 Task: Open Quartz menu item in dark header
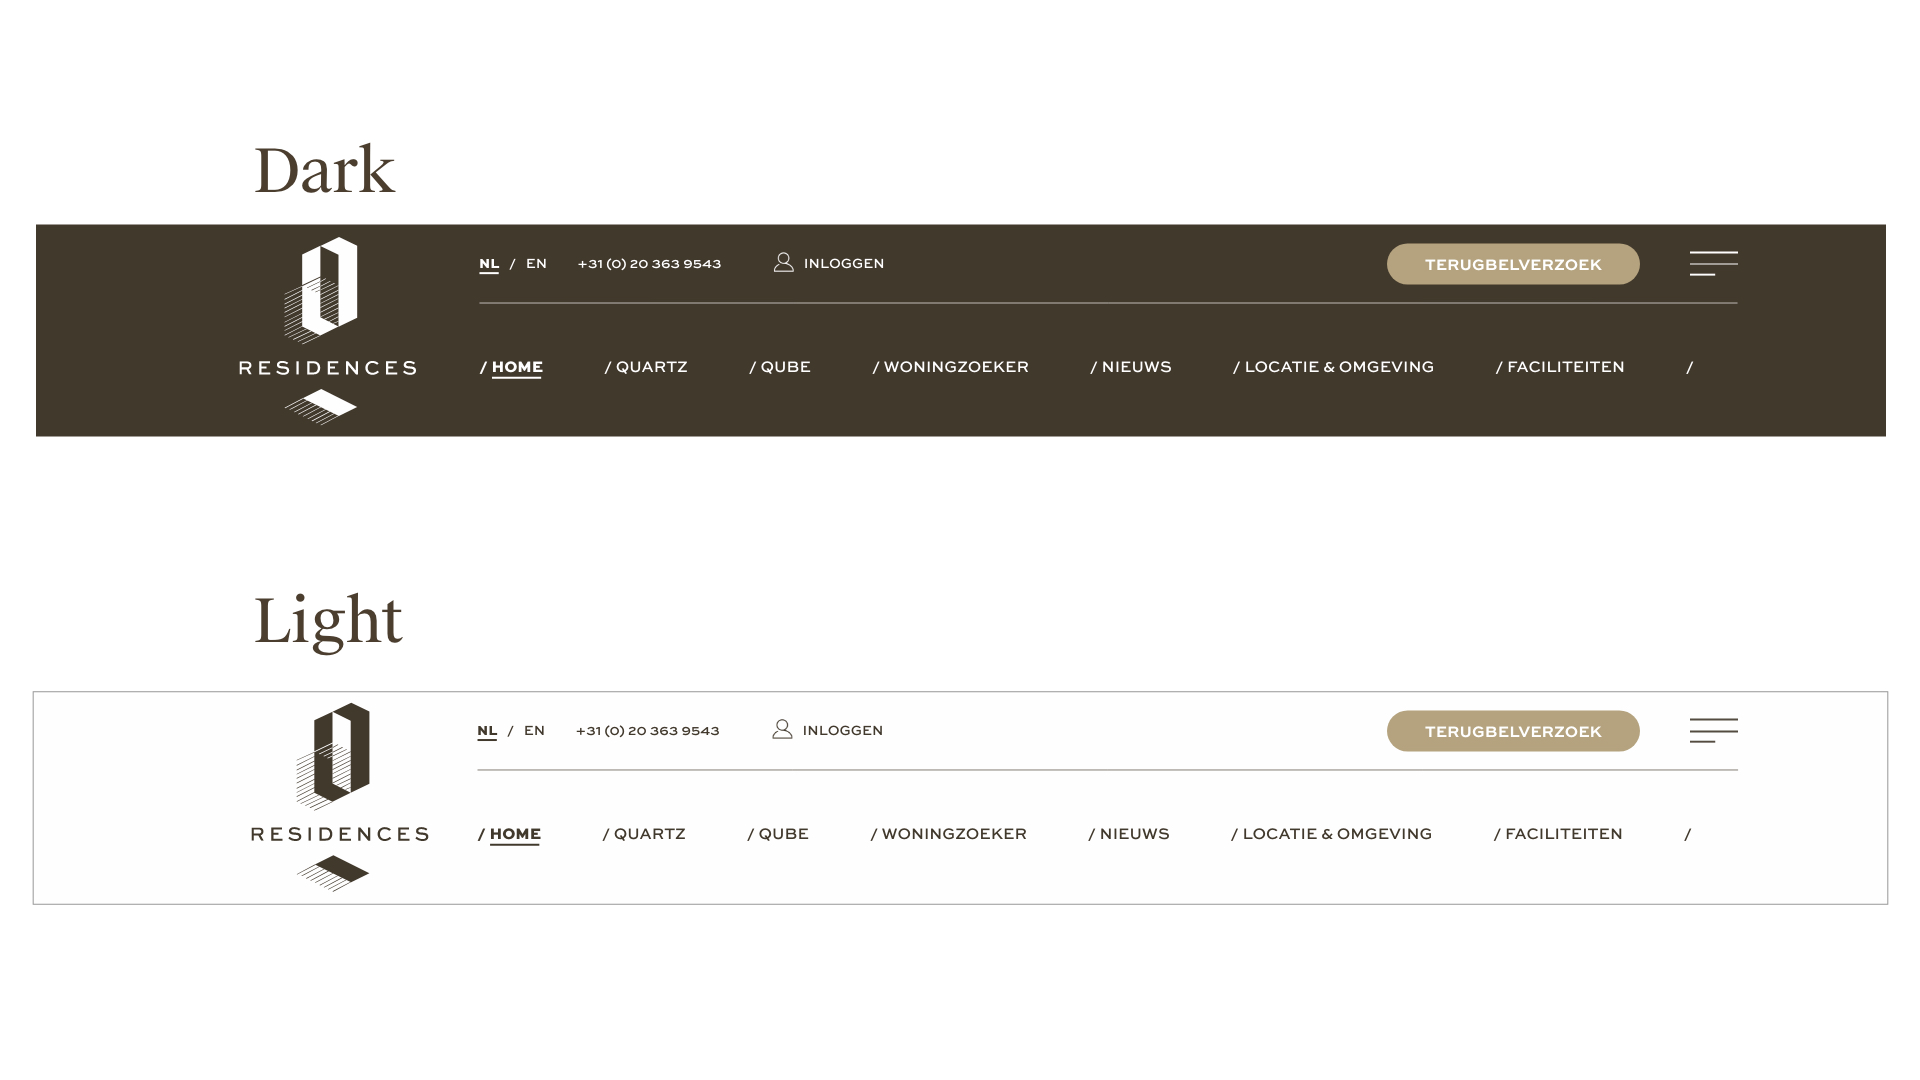point(650,367)
